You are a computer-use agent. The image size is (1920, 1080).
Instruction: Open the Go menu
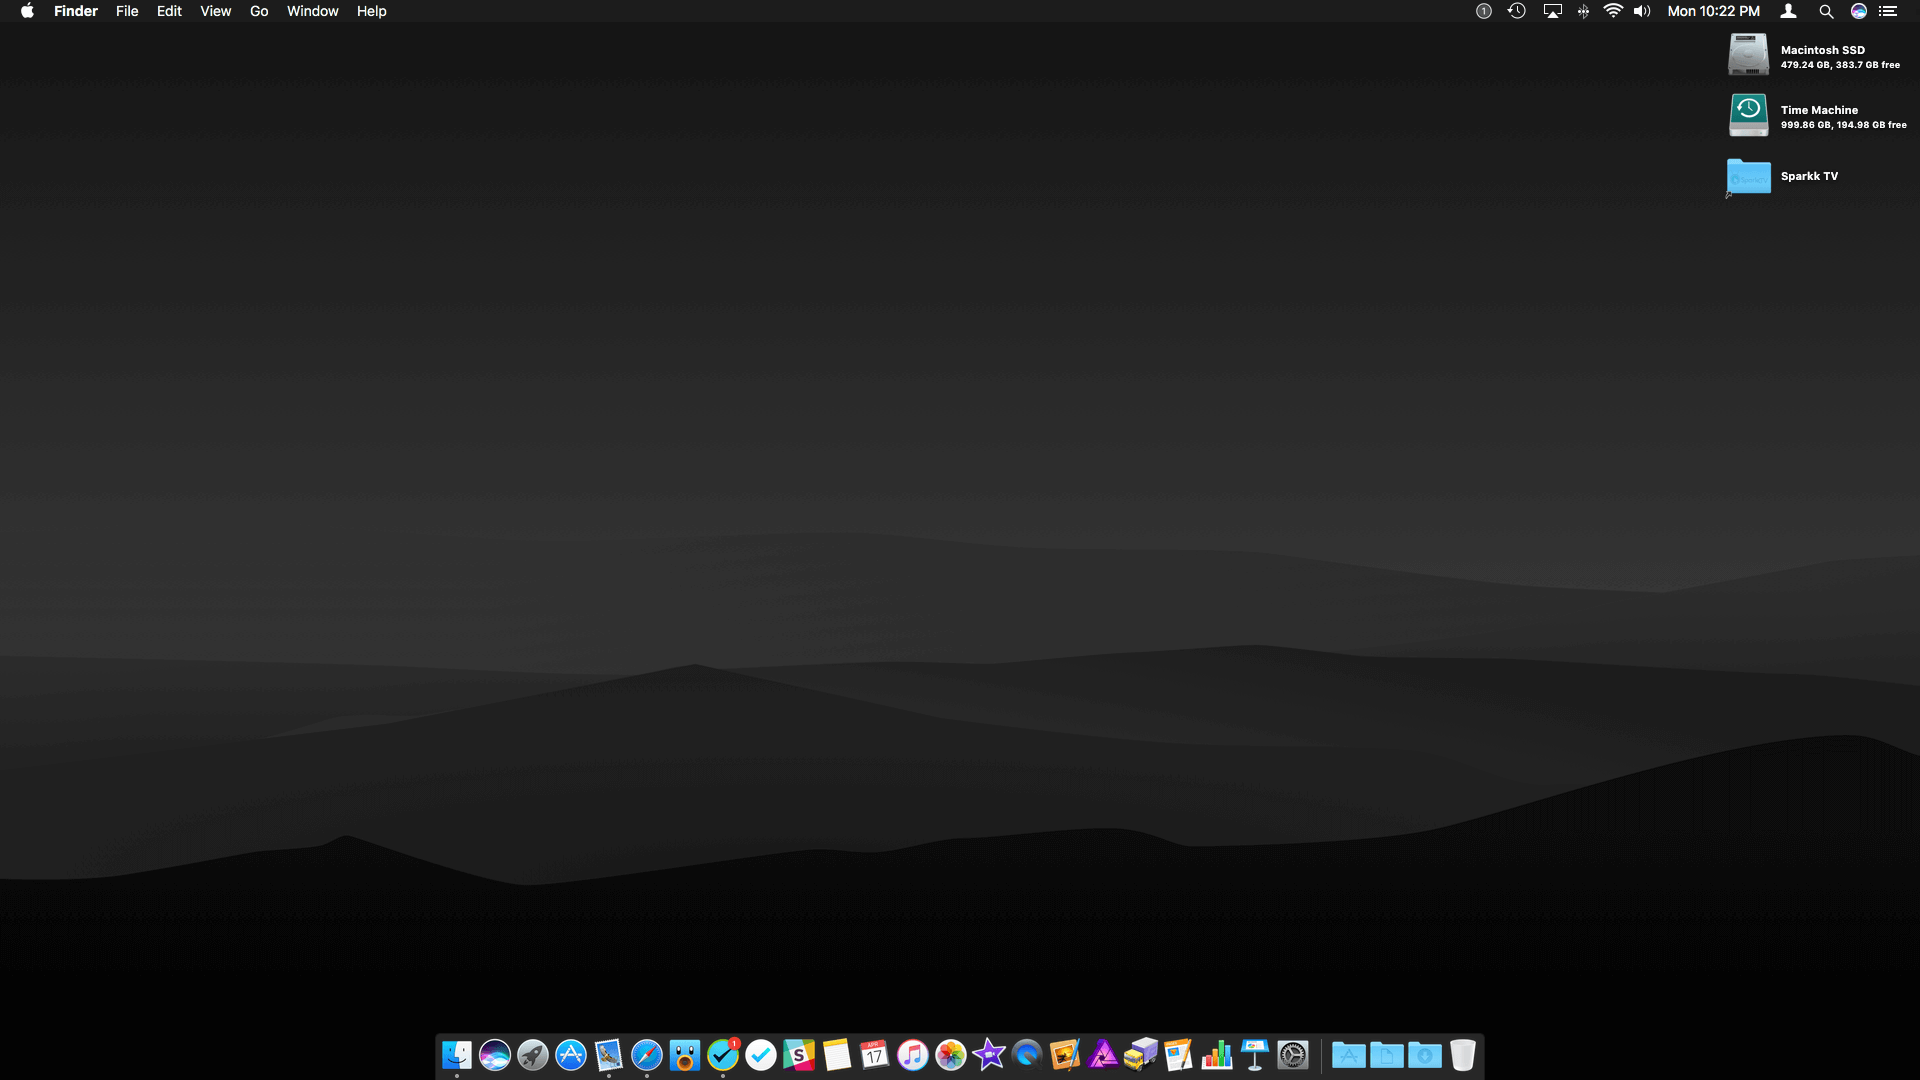click(259, 11)
